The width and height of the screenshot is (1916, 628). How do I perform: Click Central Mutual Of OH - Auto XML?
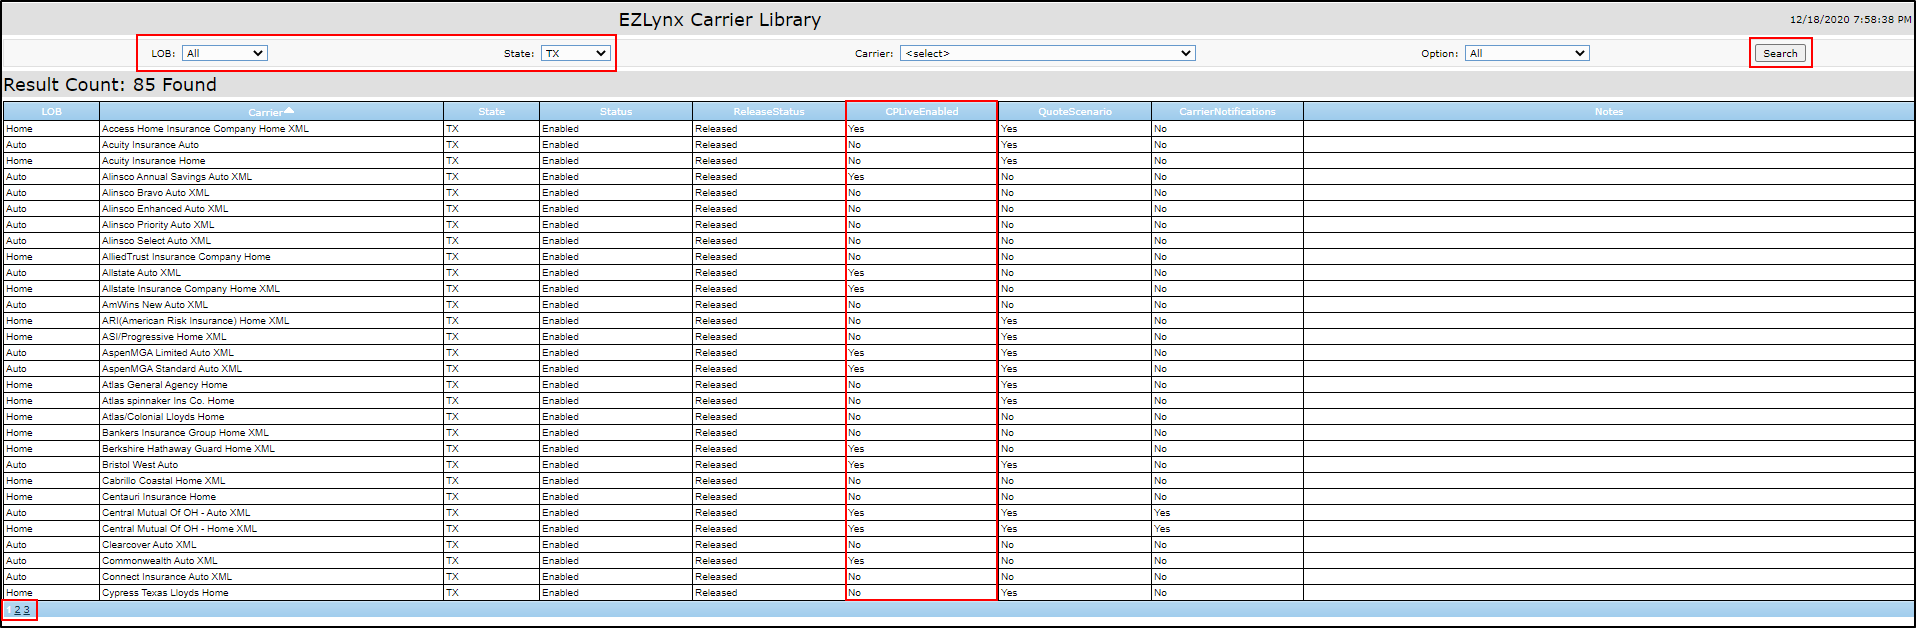[176, 513]
